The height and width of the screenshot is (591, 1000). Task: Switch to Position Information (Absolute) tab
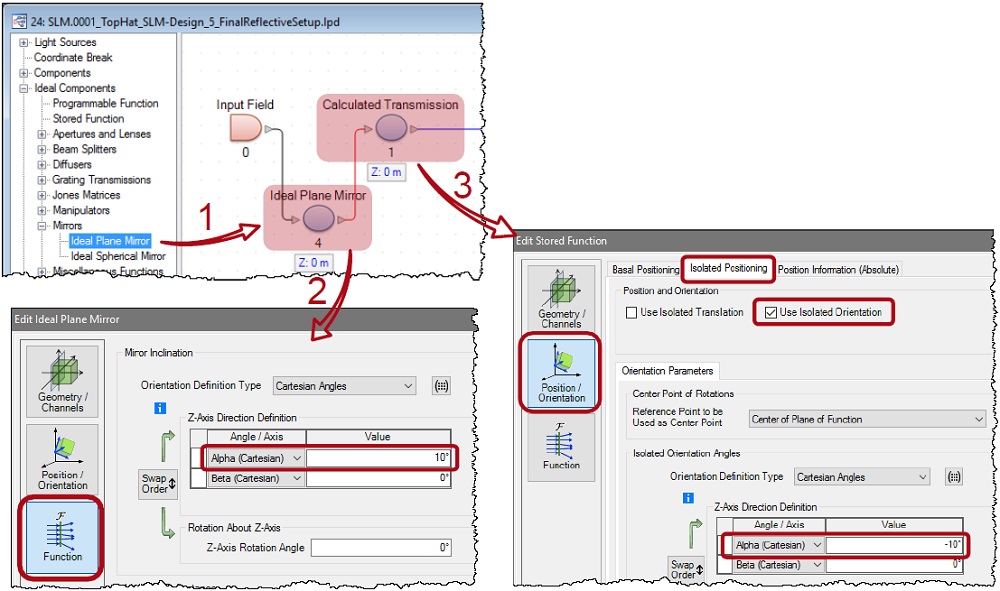[839, 269]
